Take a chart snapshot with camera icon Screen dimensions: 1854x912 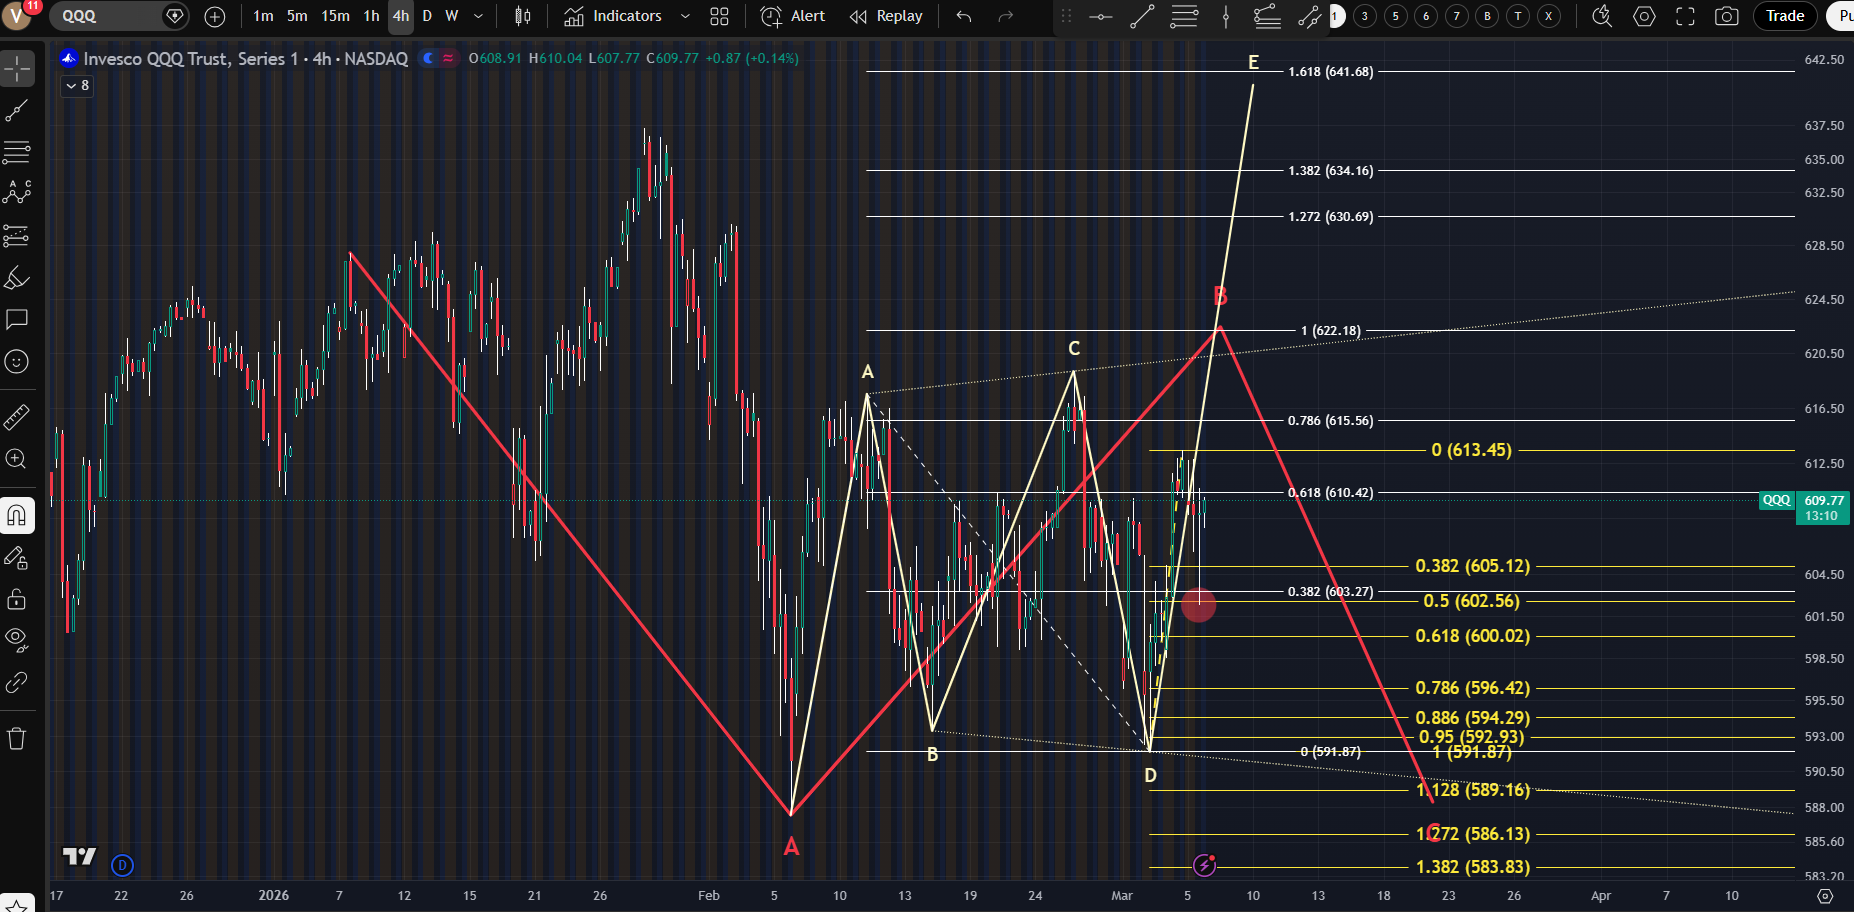(x=1726, y=16)
